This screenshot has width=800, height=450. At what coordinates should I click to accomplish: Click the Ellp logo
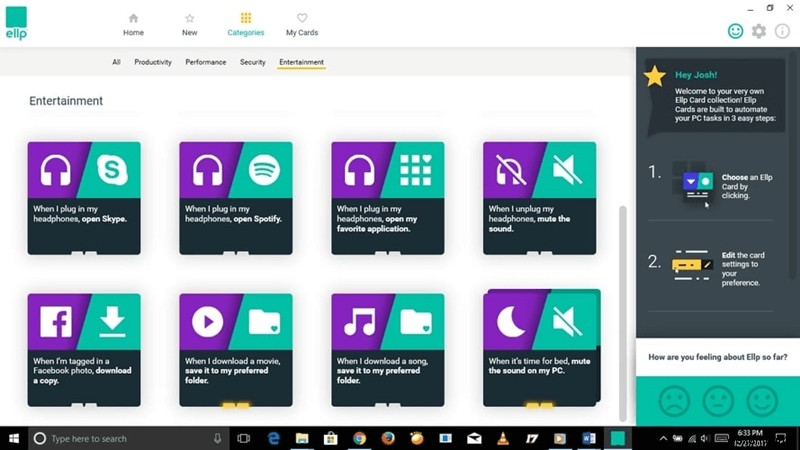click(x=16, y=23)
